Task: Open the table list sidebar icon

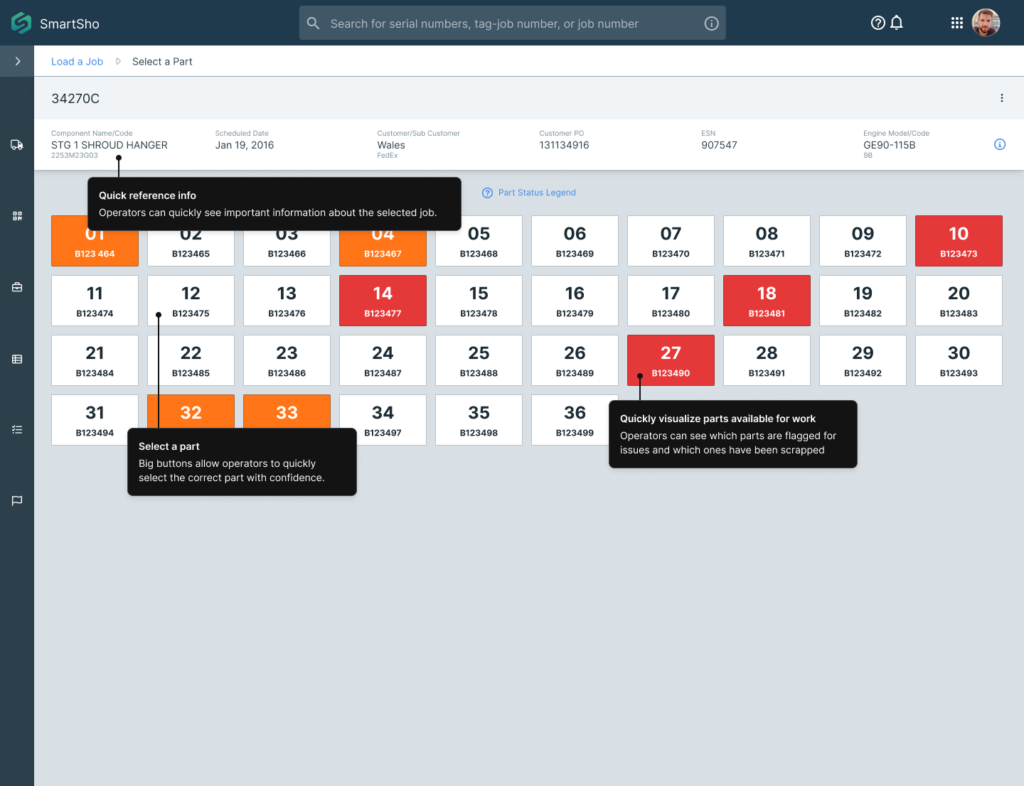Action: 17,359
